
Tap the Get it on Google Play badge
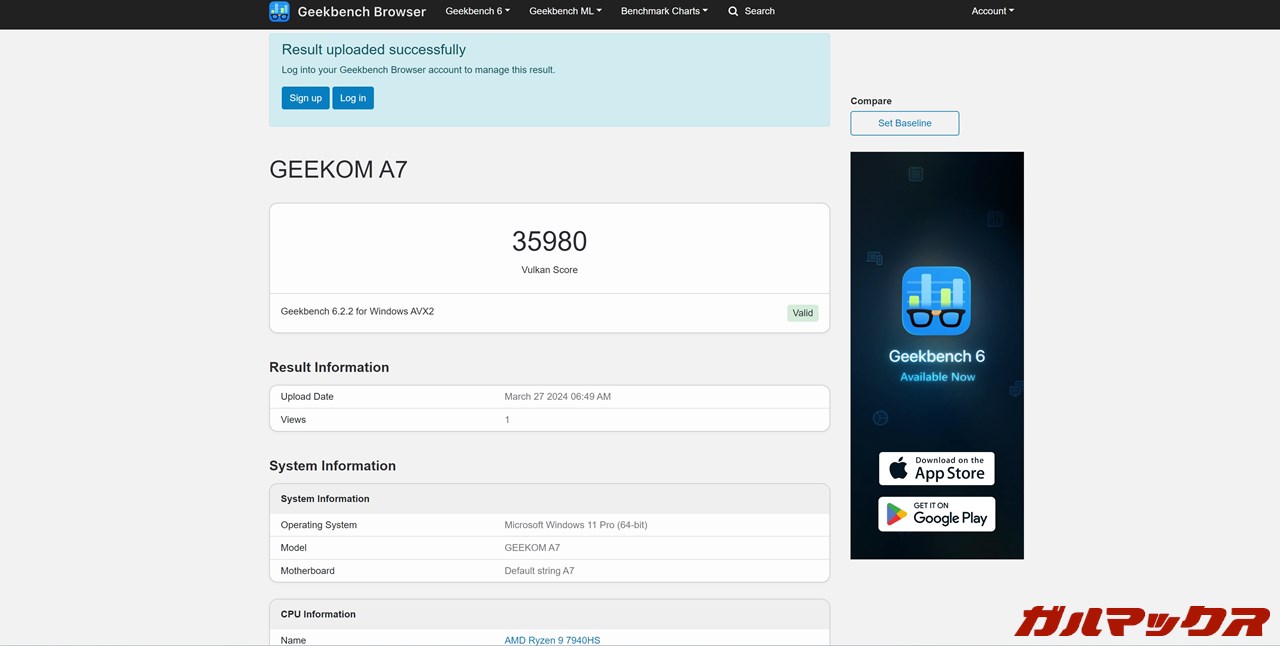[936, 514]
